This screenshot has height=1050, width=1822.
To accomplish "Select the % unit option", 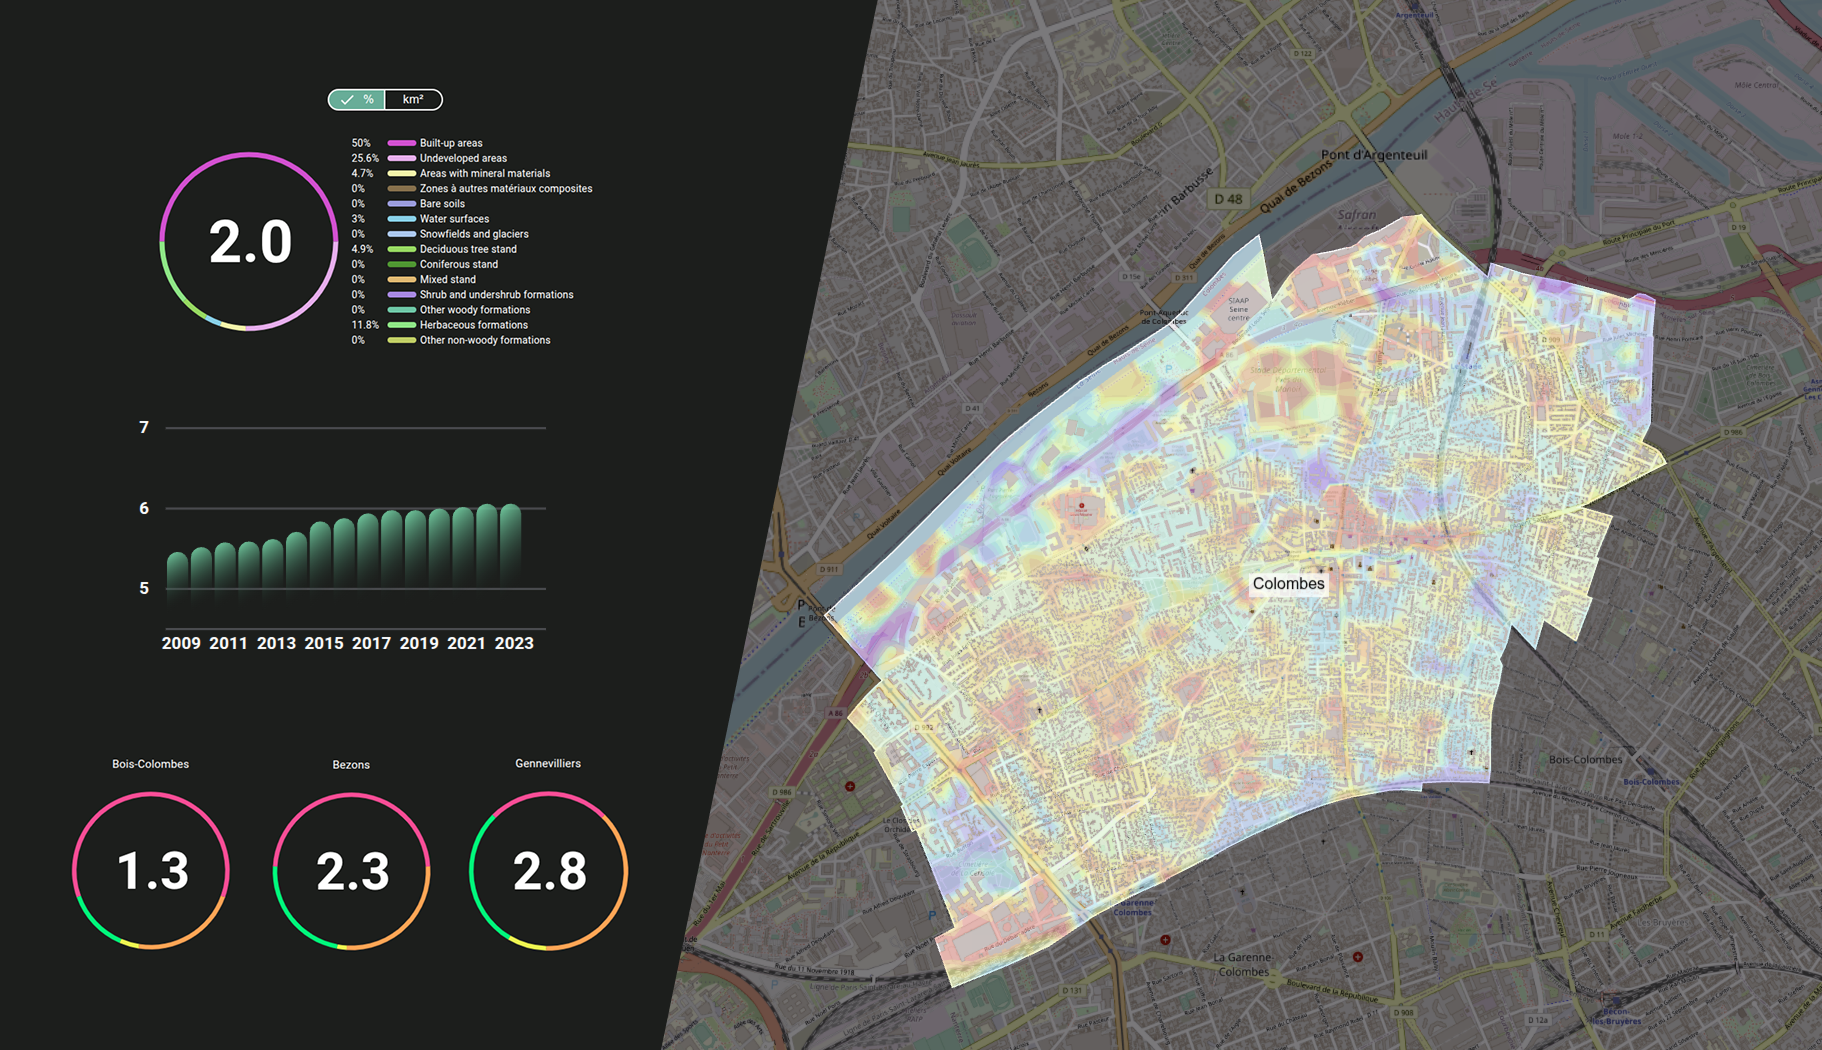I will tap(368, 100).
